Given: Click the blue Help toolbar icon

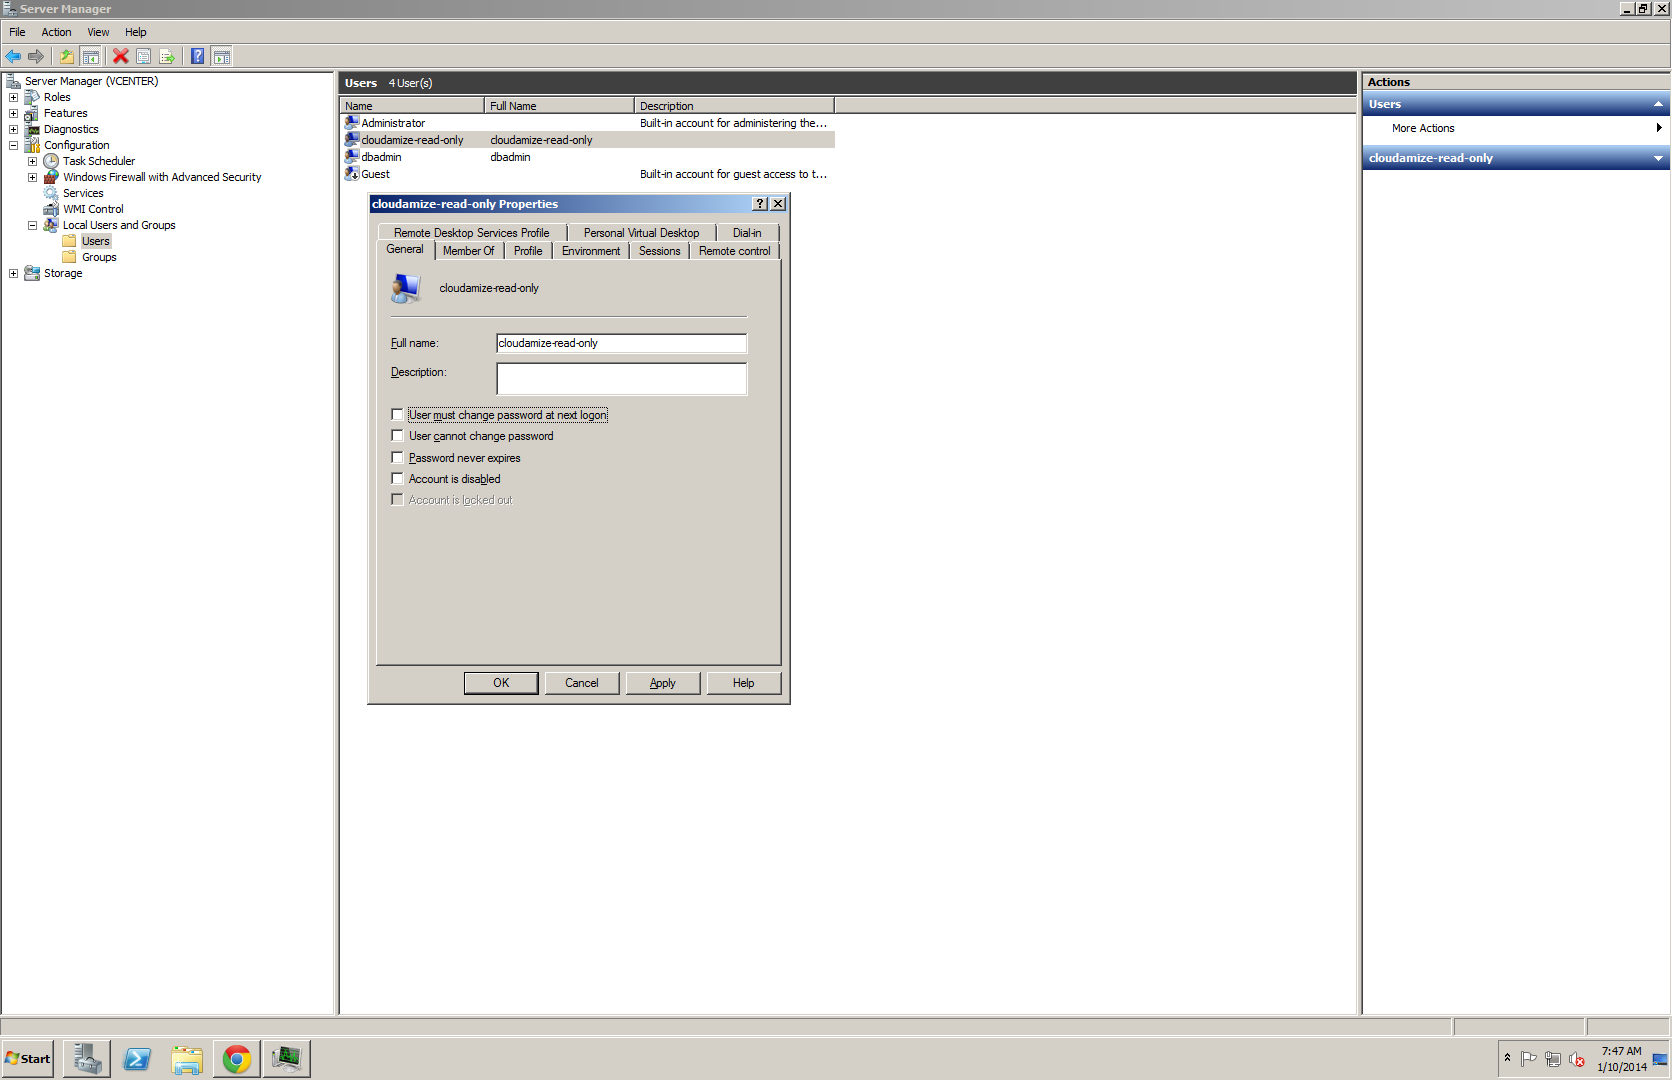Looking at the screenshot, I should click(198, 56).
